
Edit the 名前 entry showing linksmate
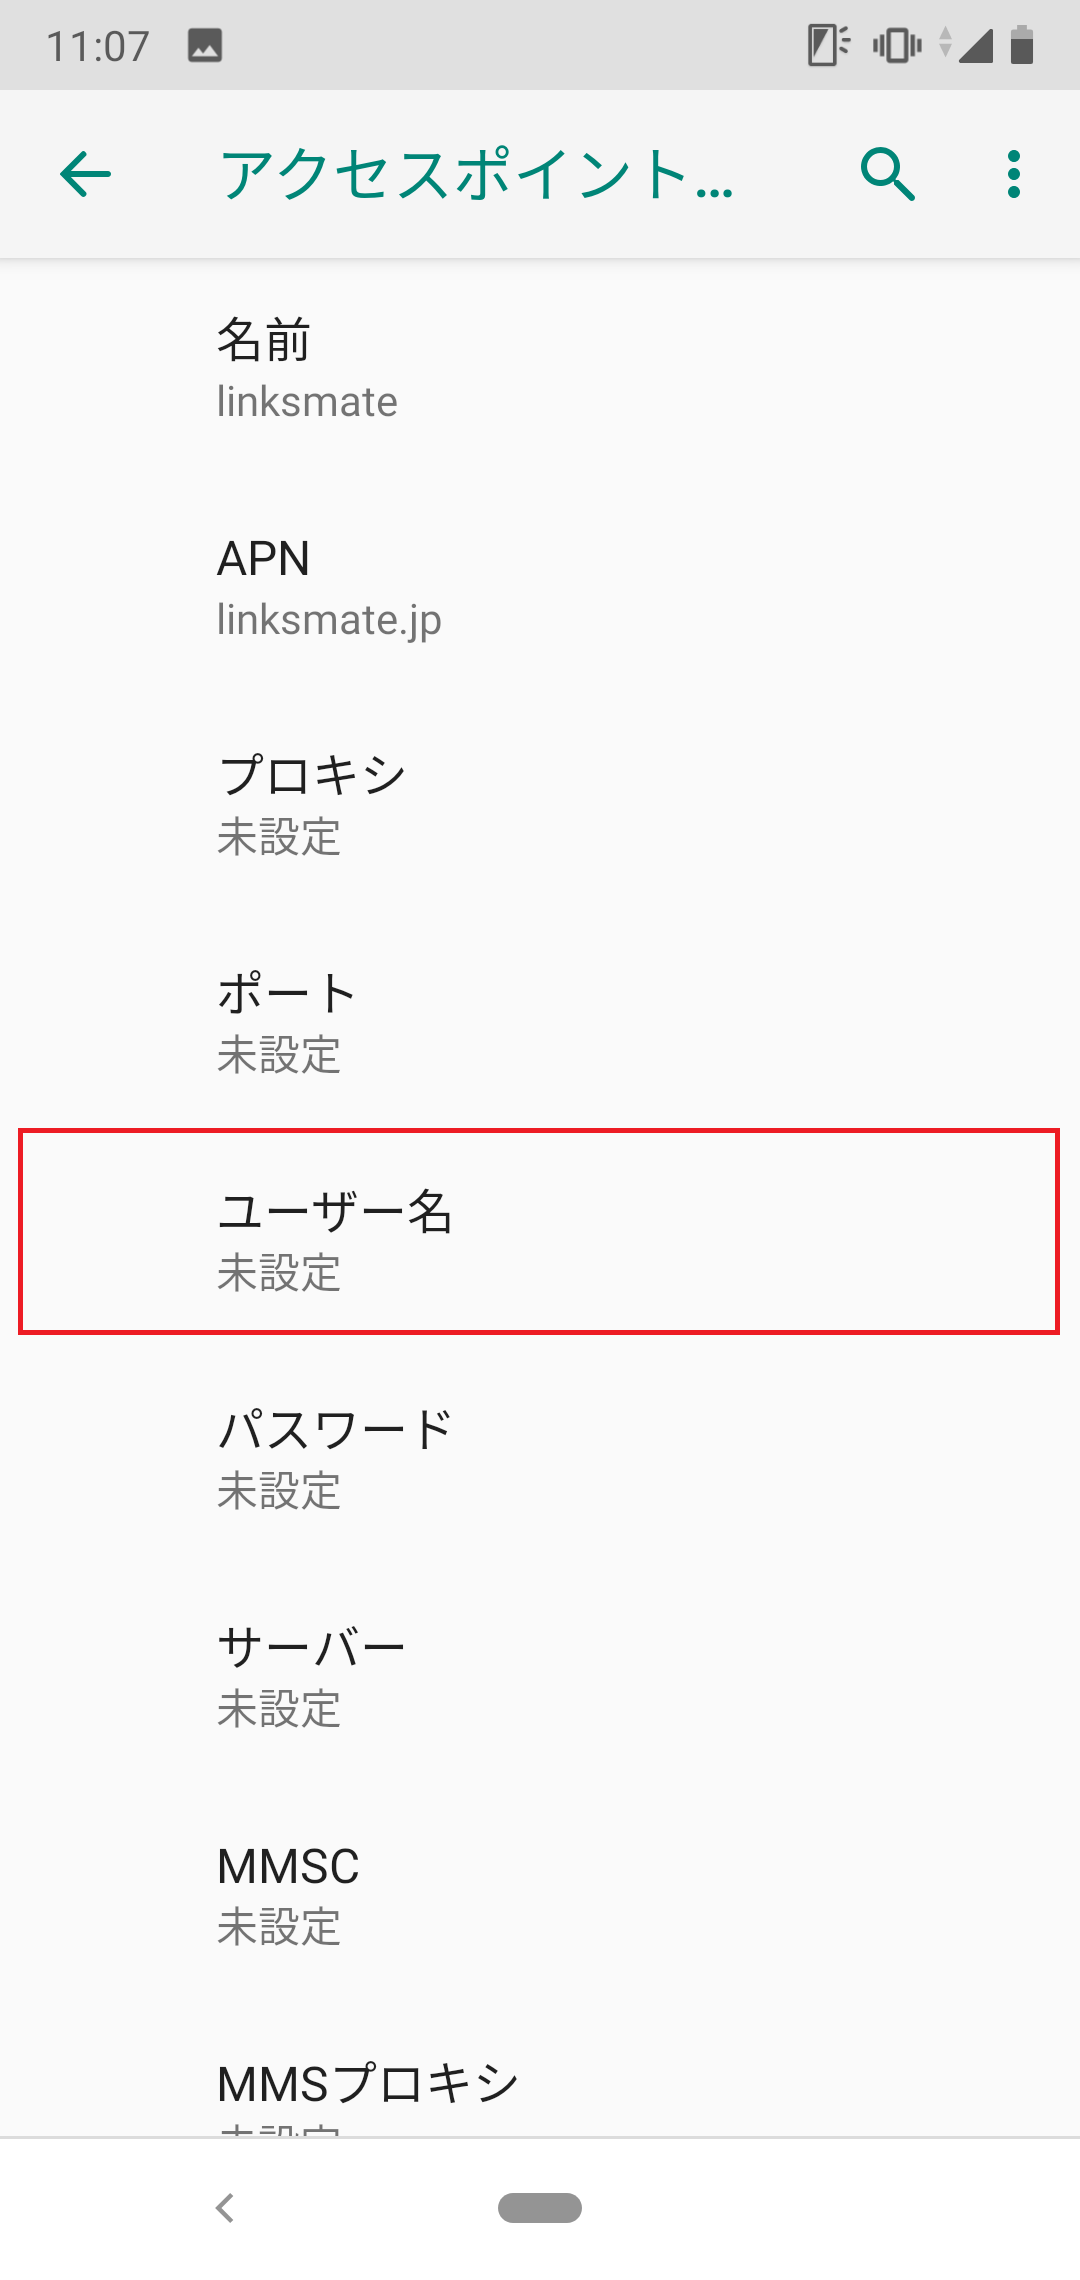pyautogui.click(x=540, y=368)
